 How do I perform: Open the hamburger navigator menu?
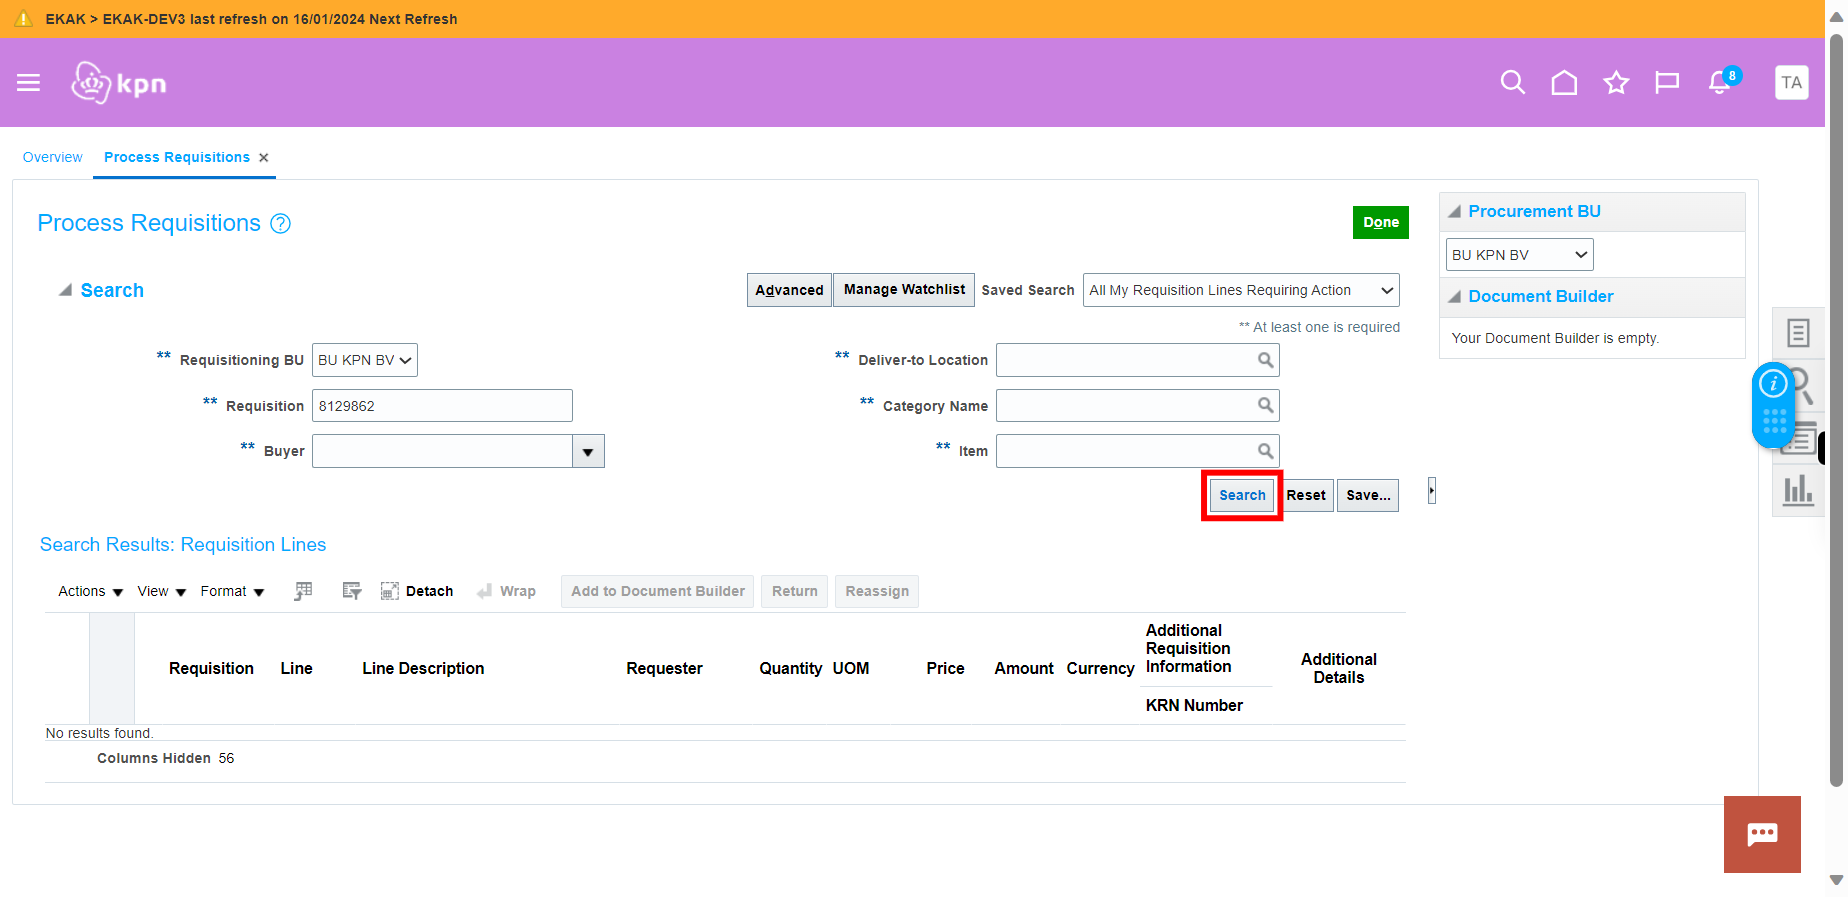[x=29, y=83]
